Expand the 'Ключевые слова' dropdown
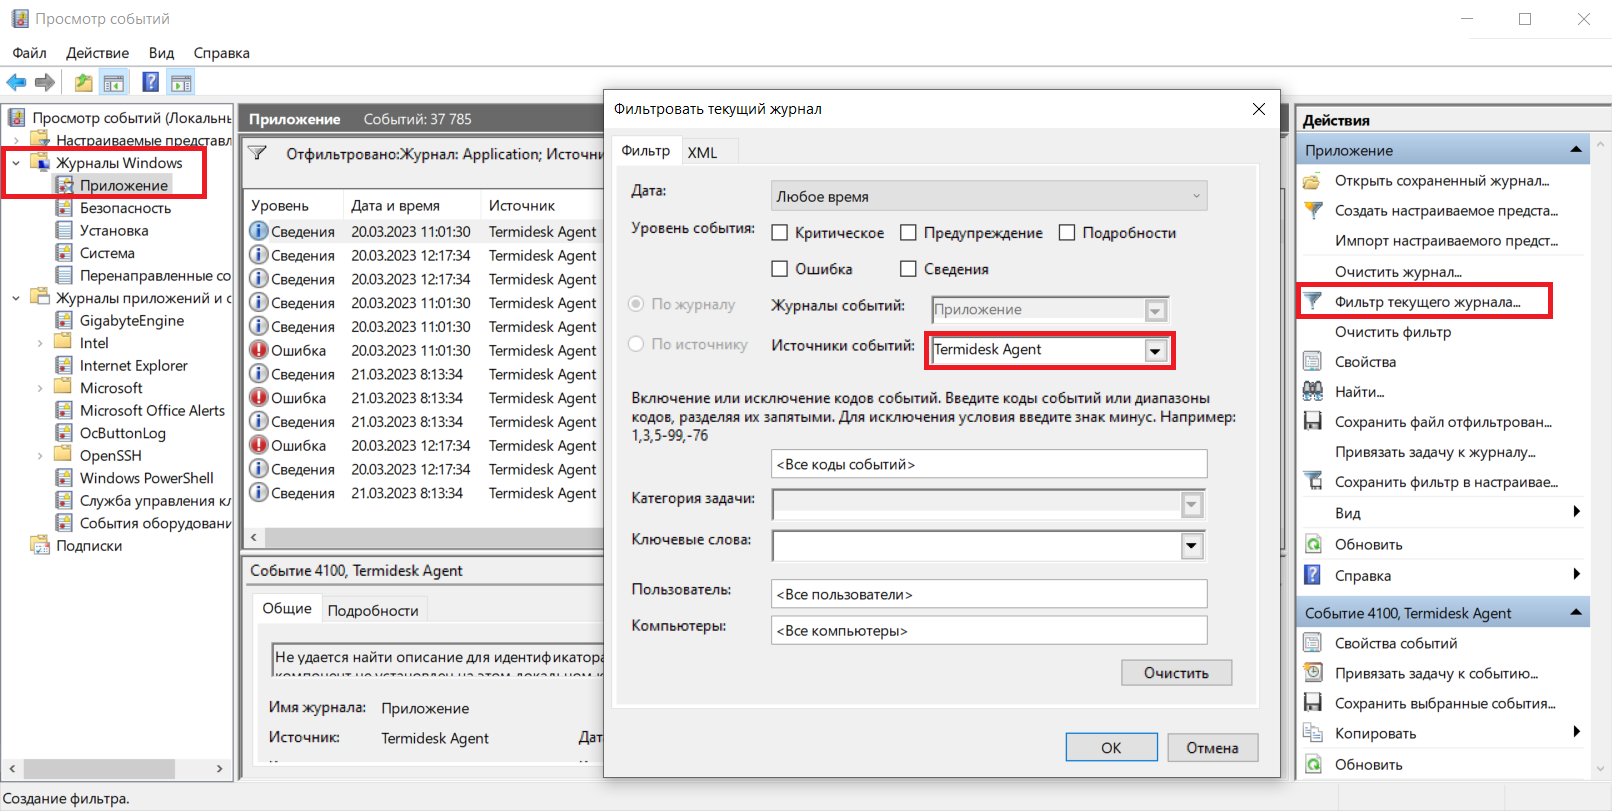This screenshot has width=1612, height=811. point(1191,546)
